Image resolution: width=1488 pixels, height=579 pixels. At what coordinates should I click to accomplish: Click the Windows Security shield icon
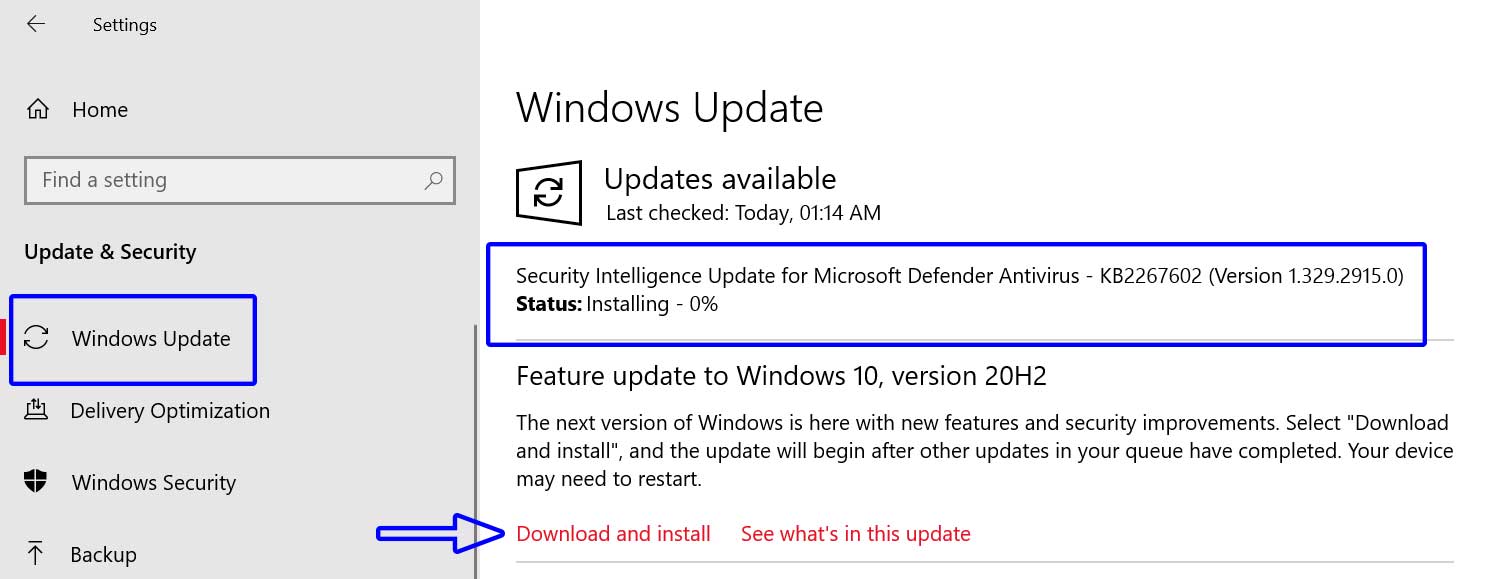click(36, 482)
